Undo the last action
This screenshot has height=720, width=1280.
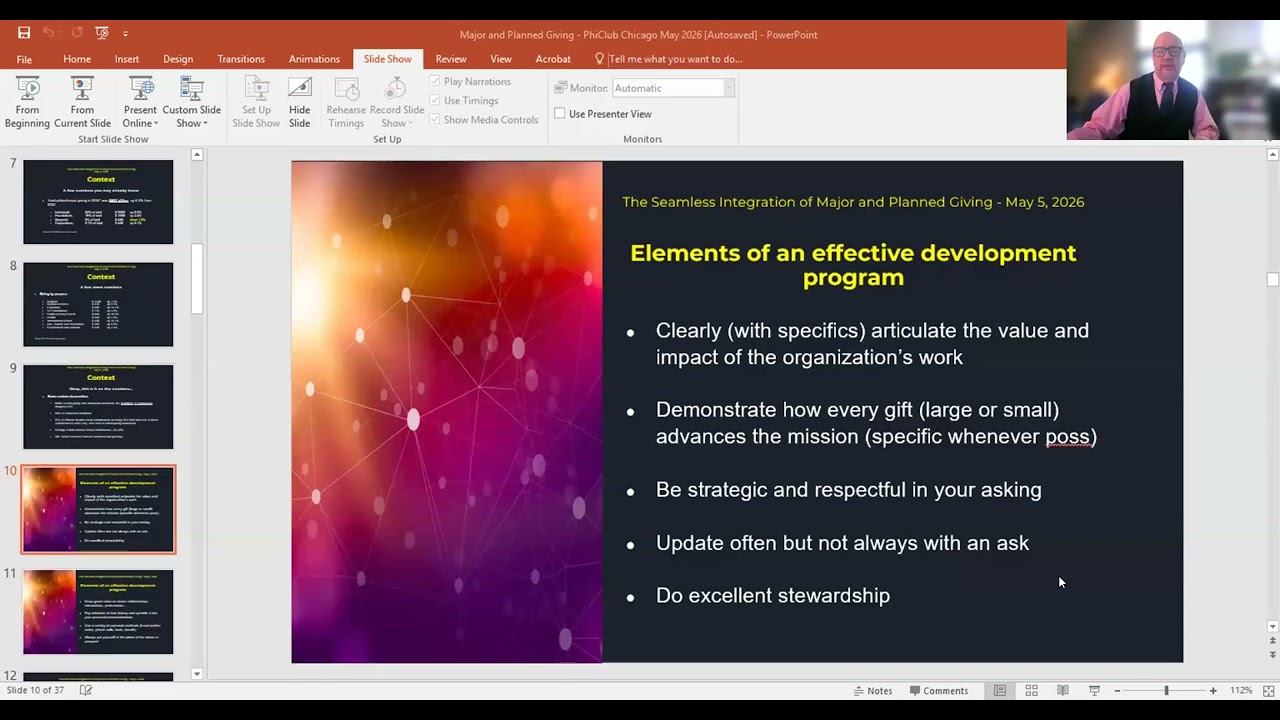pos(48,33)
